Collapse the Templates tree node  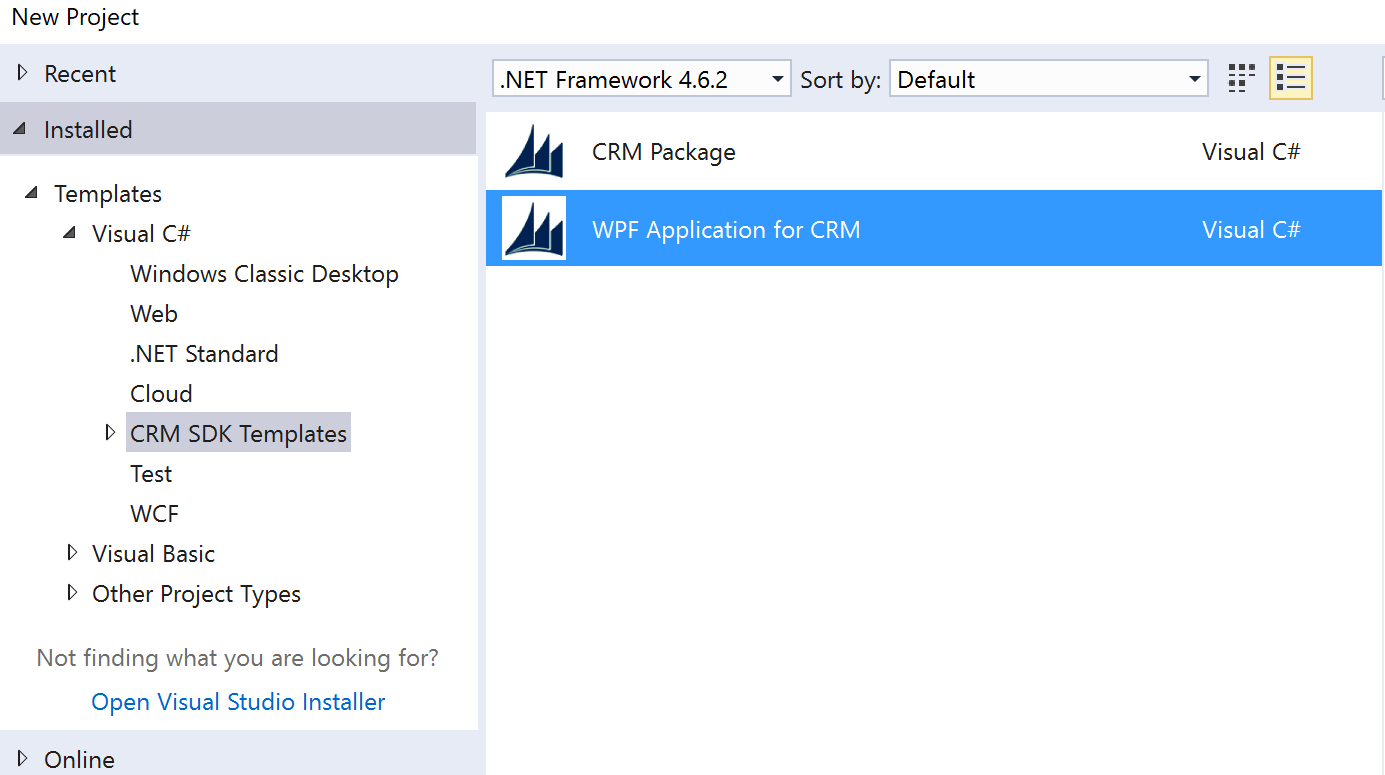tap(33, 193)
